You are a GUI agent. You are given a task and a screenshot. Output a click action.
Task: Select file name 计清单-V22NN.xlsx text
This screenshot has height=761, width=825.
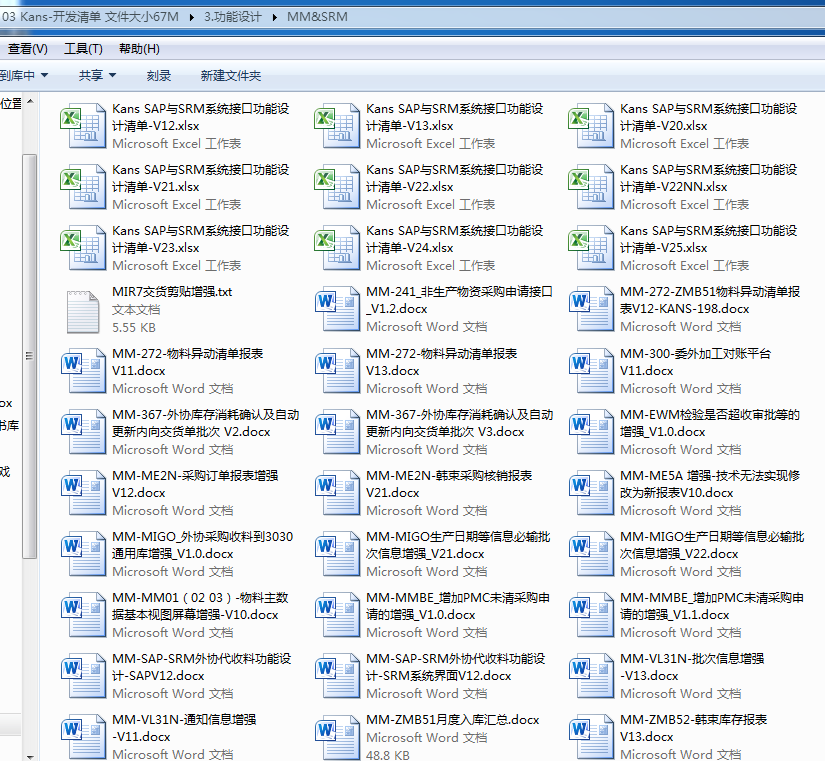point(673,187)
